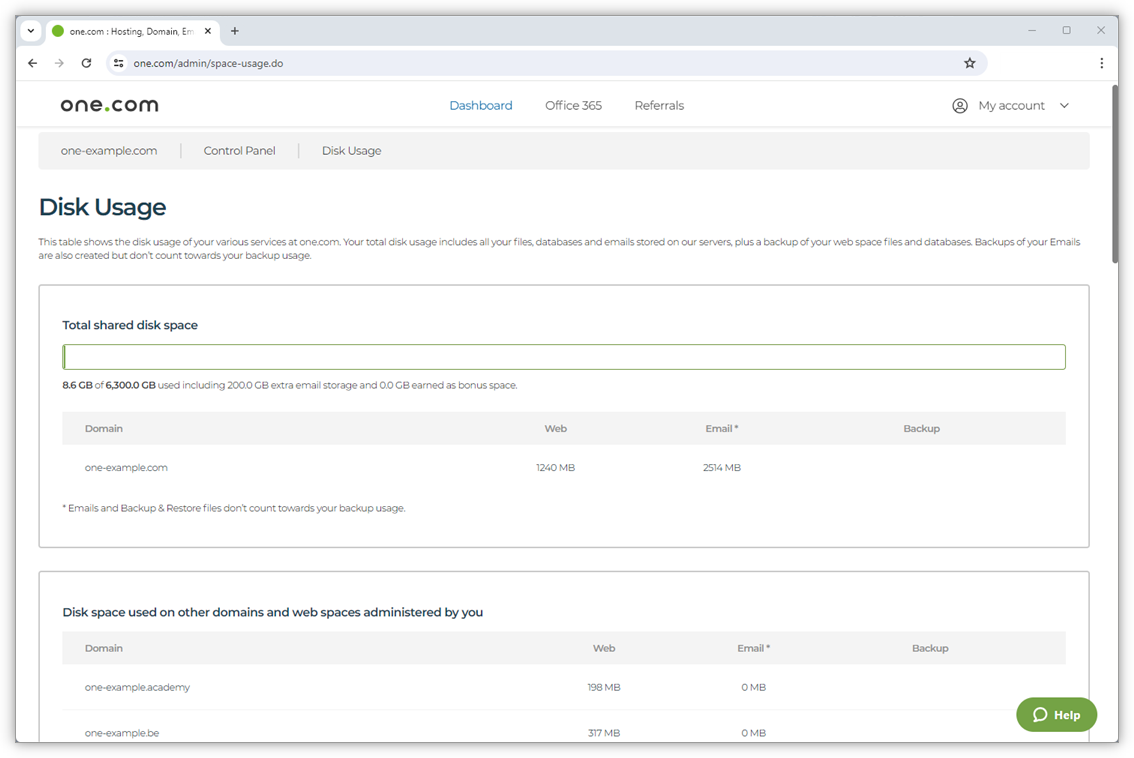The height and width of the screenshot is (758, 1134).
Task: Reload the page with refresh icon
Action: pyautogui.click(x=86, y=63)
